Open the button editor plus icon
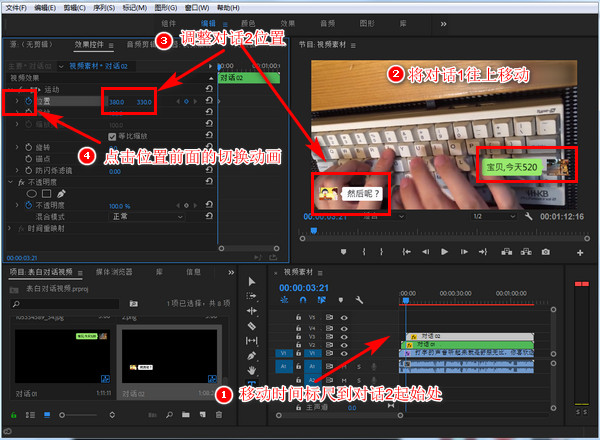 pyautogui.click(x=580, y=253)
